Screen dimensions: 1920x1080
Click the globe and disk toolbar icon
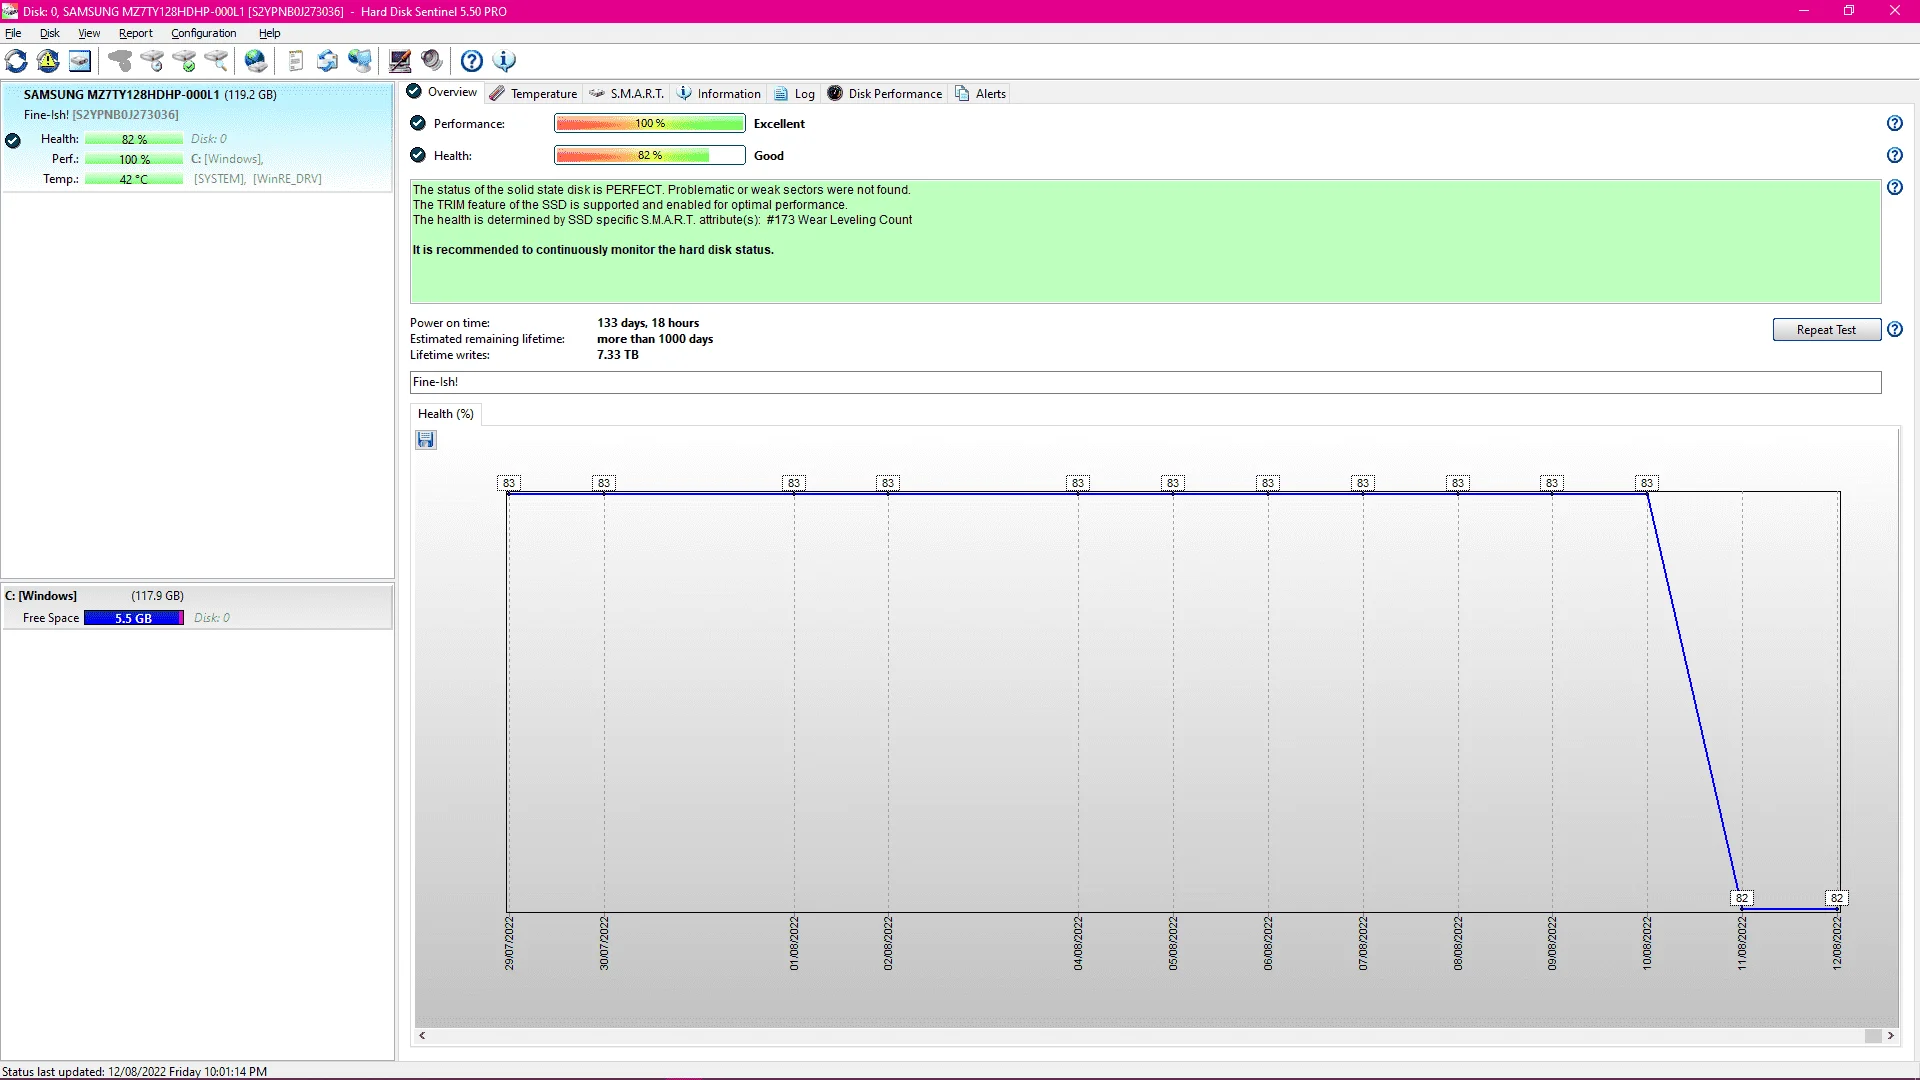(256, 61)
